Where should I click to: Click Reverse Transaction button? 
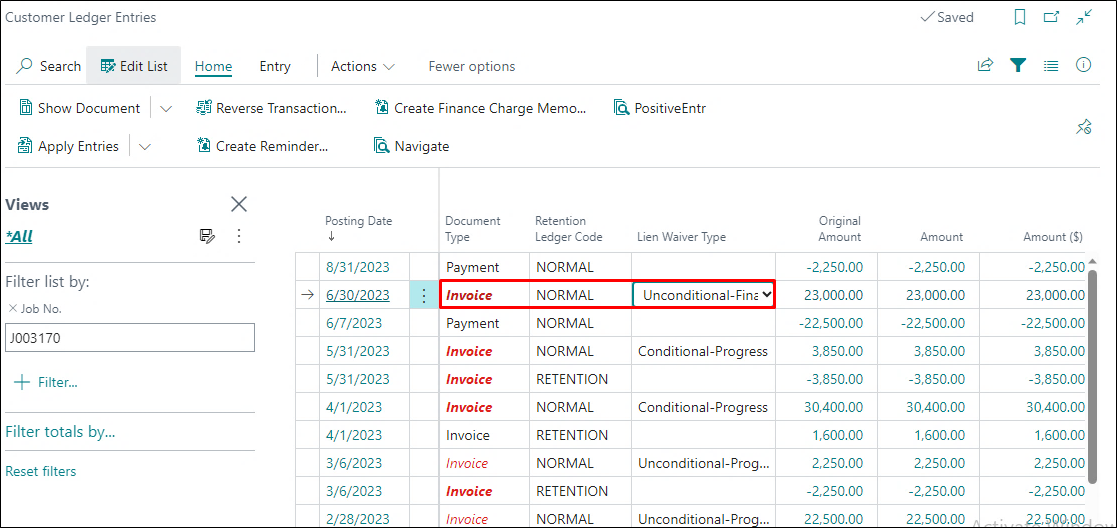[x=271, y=108]
